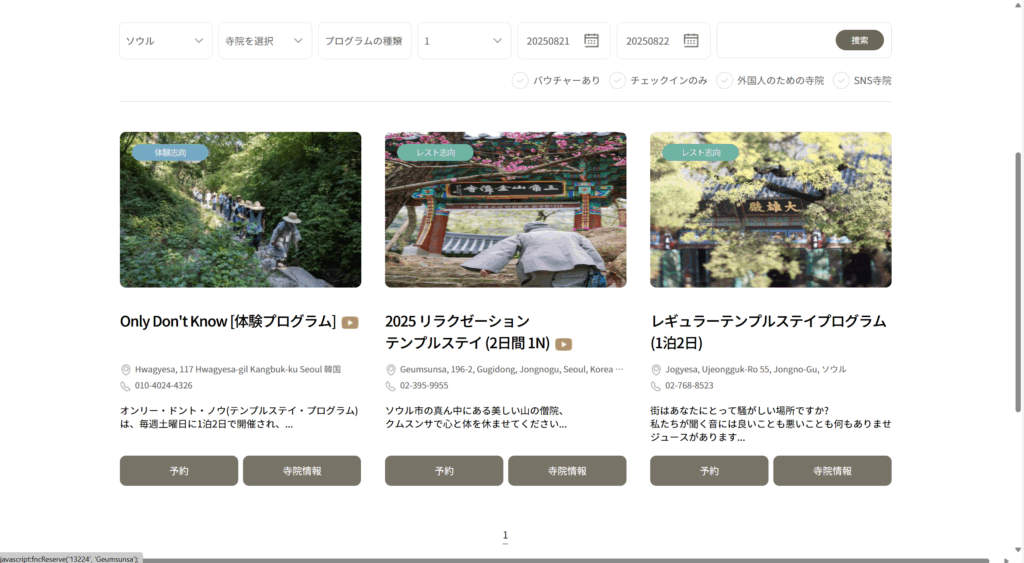Click video icon beside 2025 リラクゼーション title

pyautogui.click(x=564, y=344)
